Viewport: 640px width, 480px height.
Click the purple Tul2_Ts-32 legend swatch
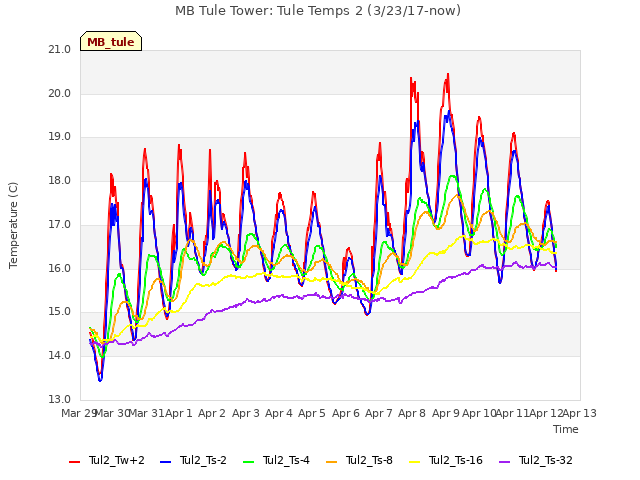click(x=505, y=461)
